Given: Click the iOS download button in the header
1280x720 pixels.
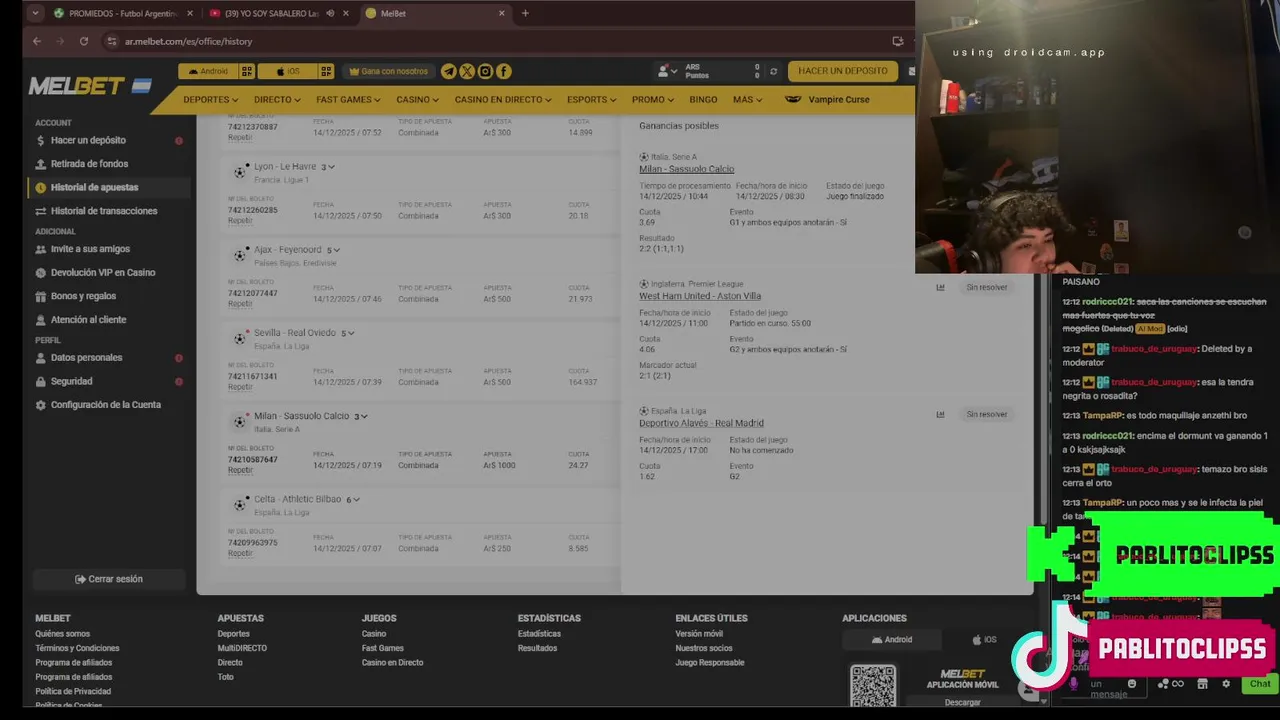Looking at the screenshot, I should coord(287,71).
